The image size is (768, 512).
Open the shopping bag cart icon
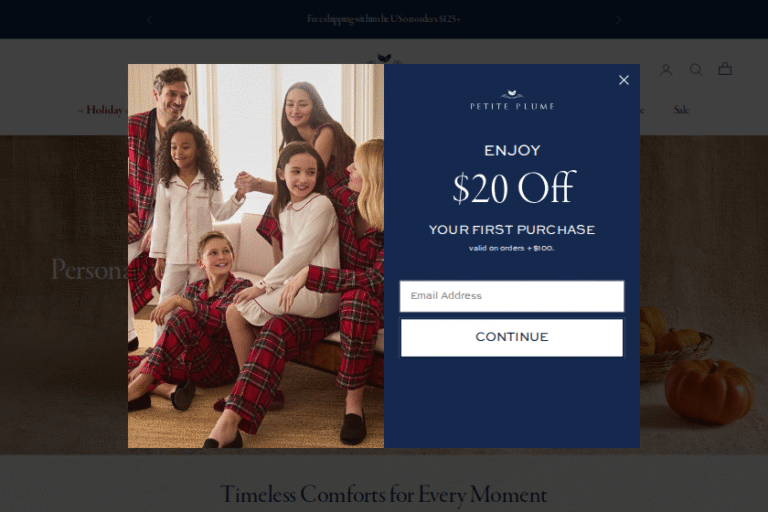725,69
